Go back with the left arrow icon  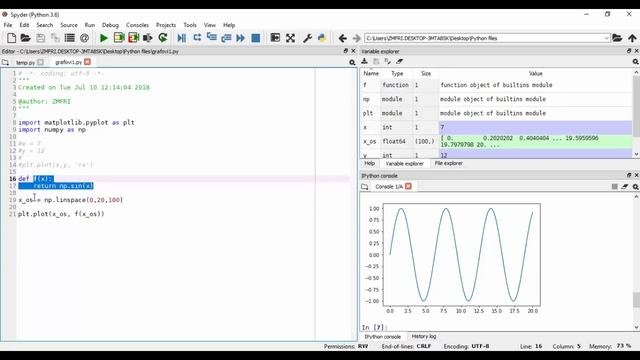(x=342, y=38)
